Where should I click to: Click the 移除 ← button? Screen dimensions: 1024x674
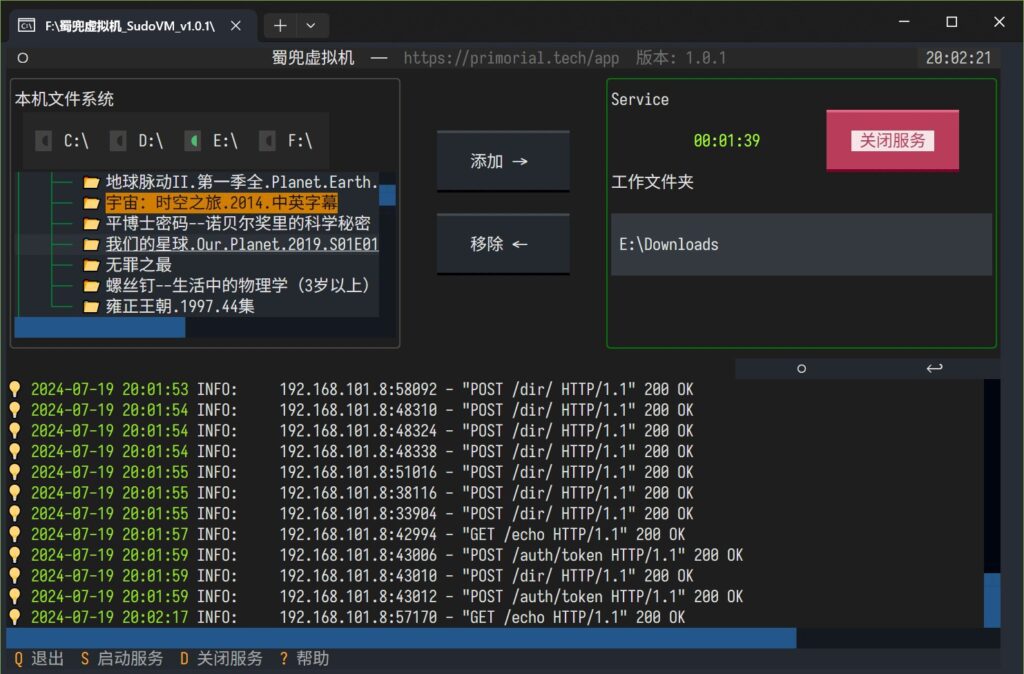(503, 244)
